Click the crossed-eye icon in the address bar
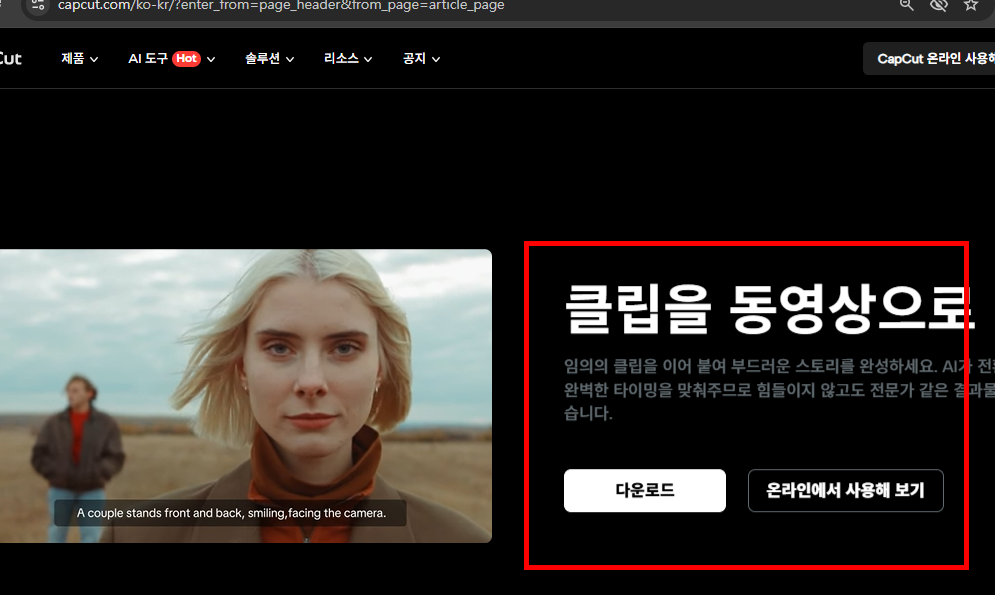The height and width of the screenshot is (595, 995). click(939, 6)
